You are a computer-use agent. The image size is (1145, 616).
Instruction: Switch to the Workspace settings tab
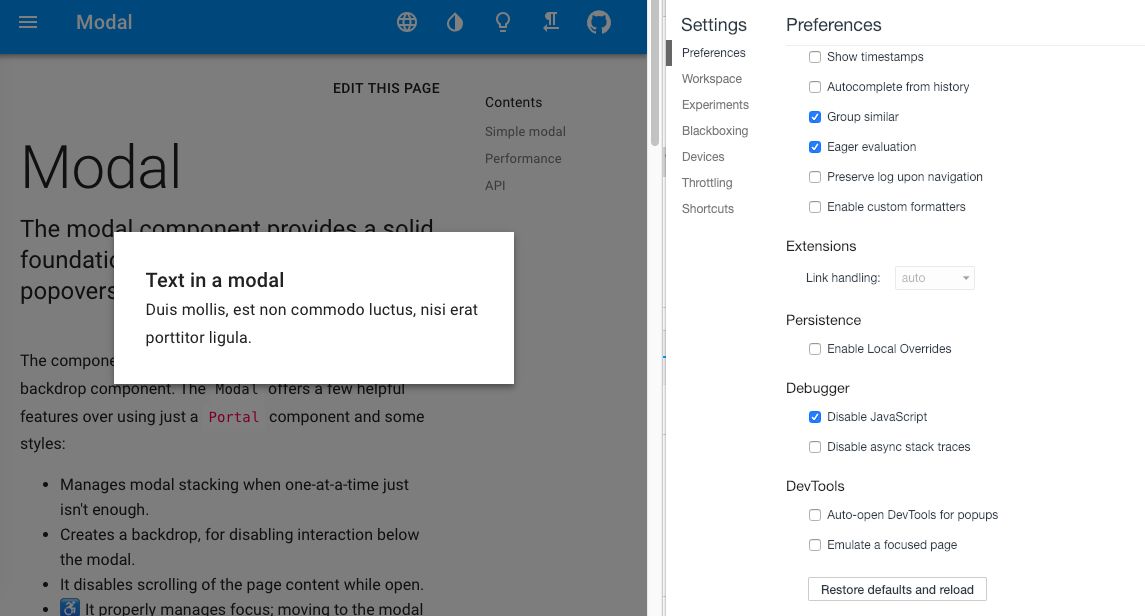712,78
